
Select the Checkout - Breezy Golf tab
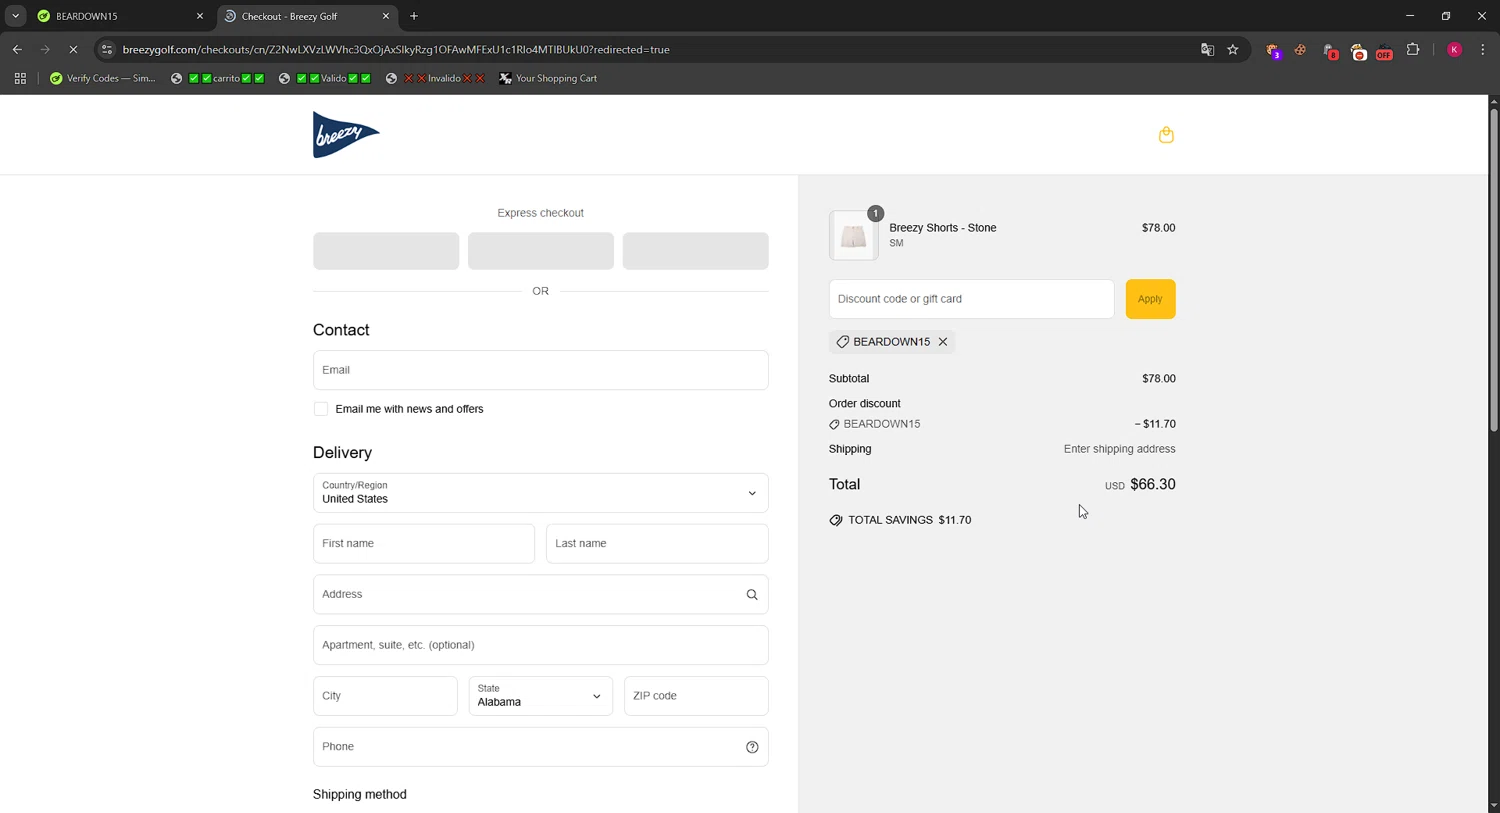tap(306, 16)
